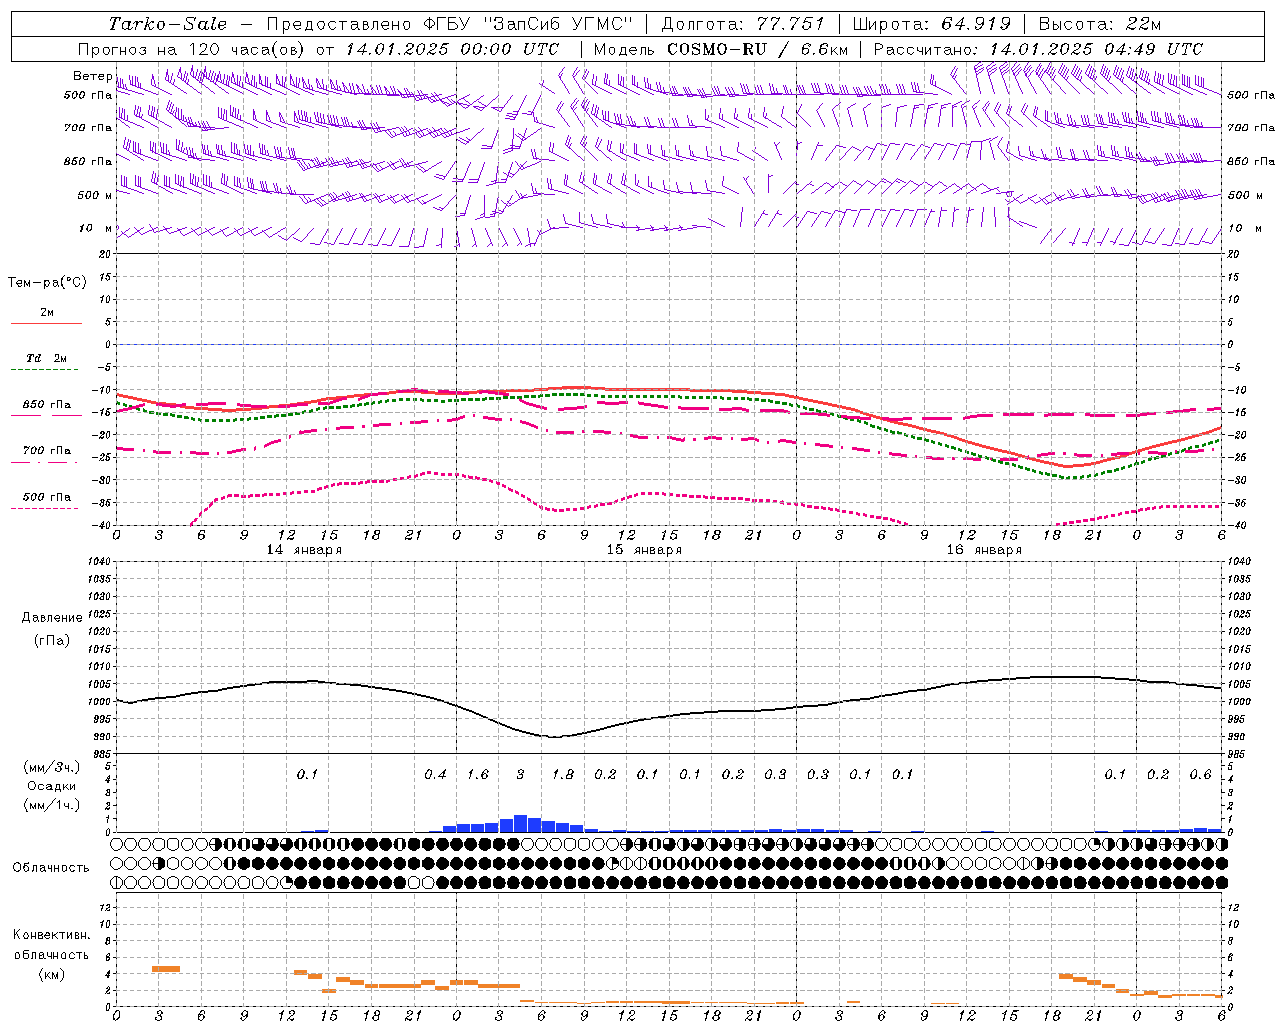Click the Высота: 22м field
1280x1024 pixels.
1100,24
